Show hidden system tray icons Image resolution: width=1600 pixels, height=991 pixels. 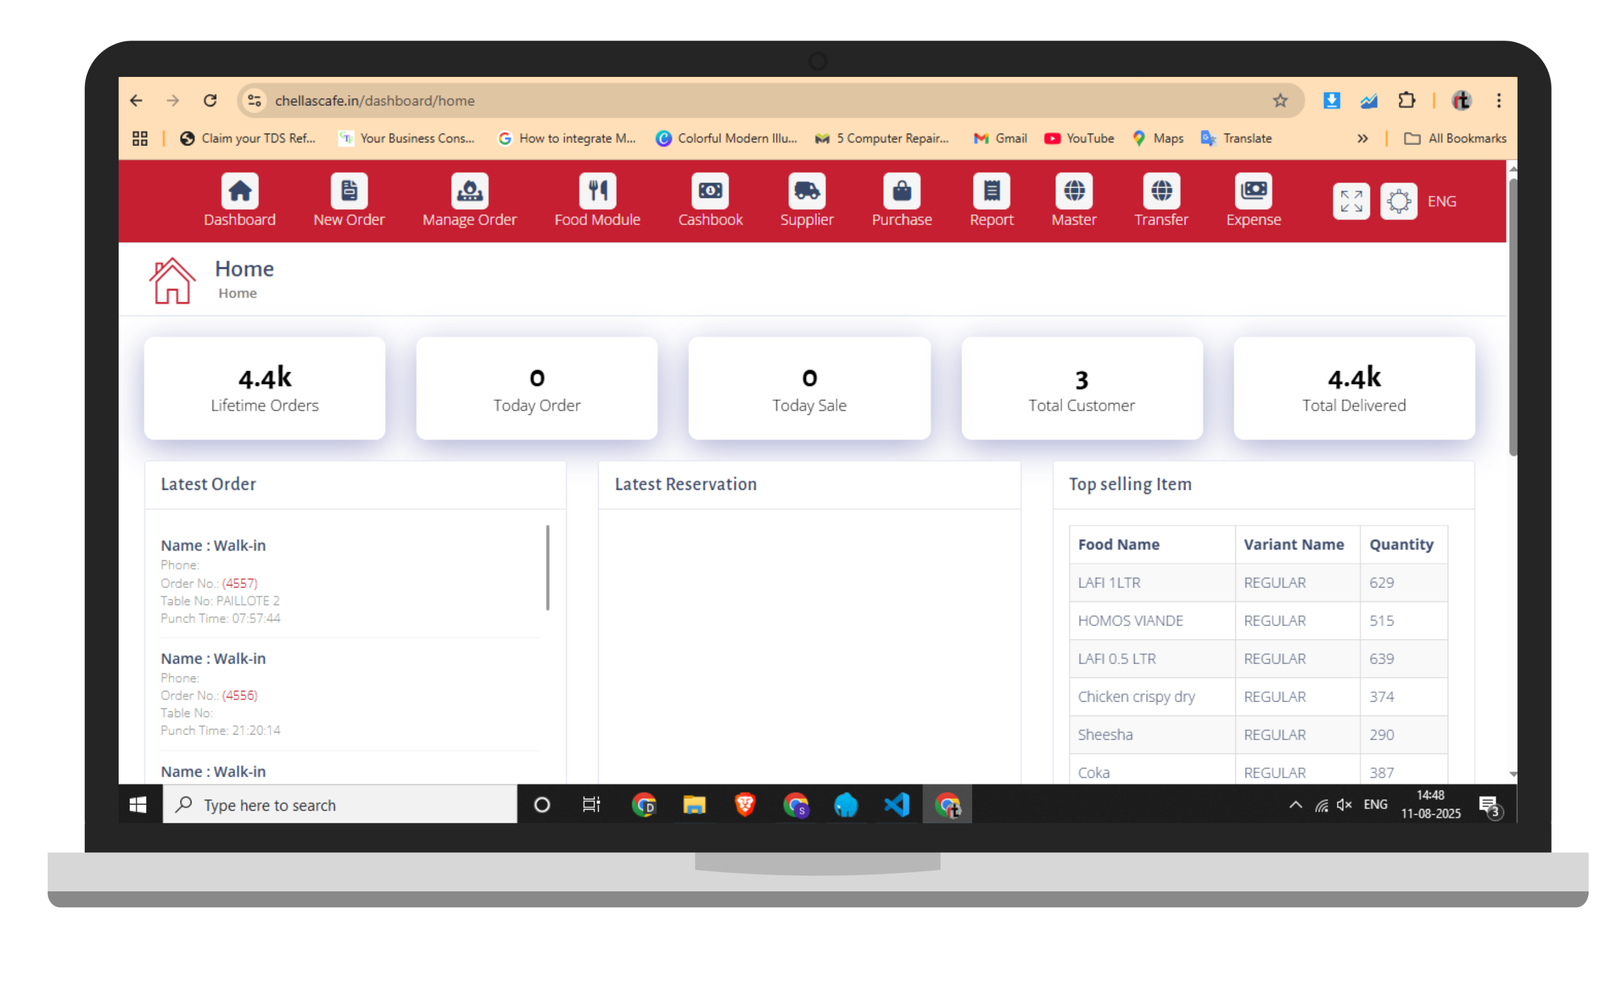point(1295,805)
